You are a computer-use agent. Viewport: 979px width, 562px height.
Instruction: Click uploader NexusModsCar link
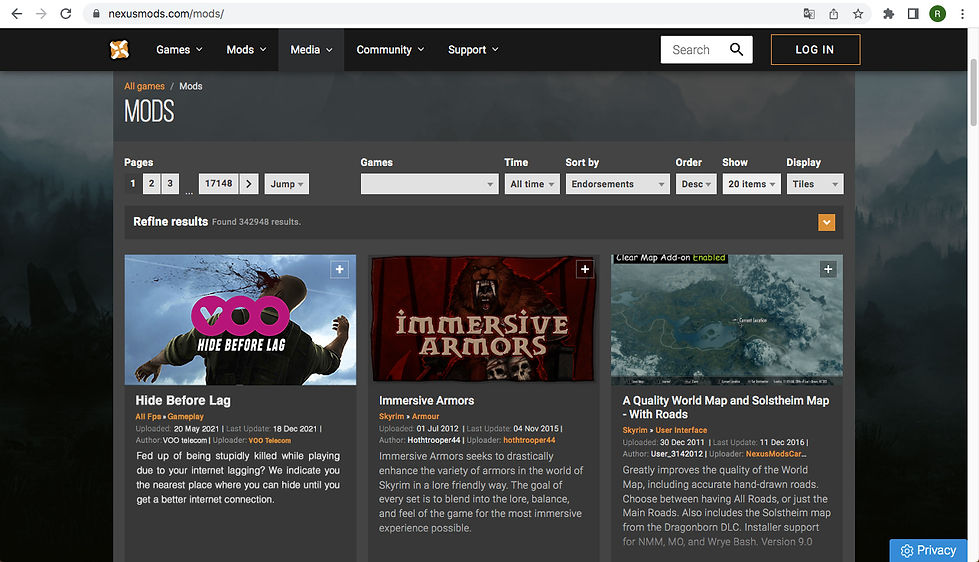click(776, 454)
